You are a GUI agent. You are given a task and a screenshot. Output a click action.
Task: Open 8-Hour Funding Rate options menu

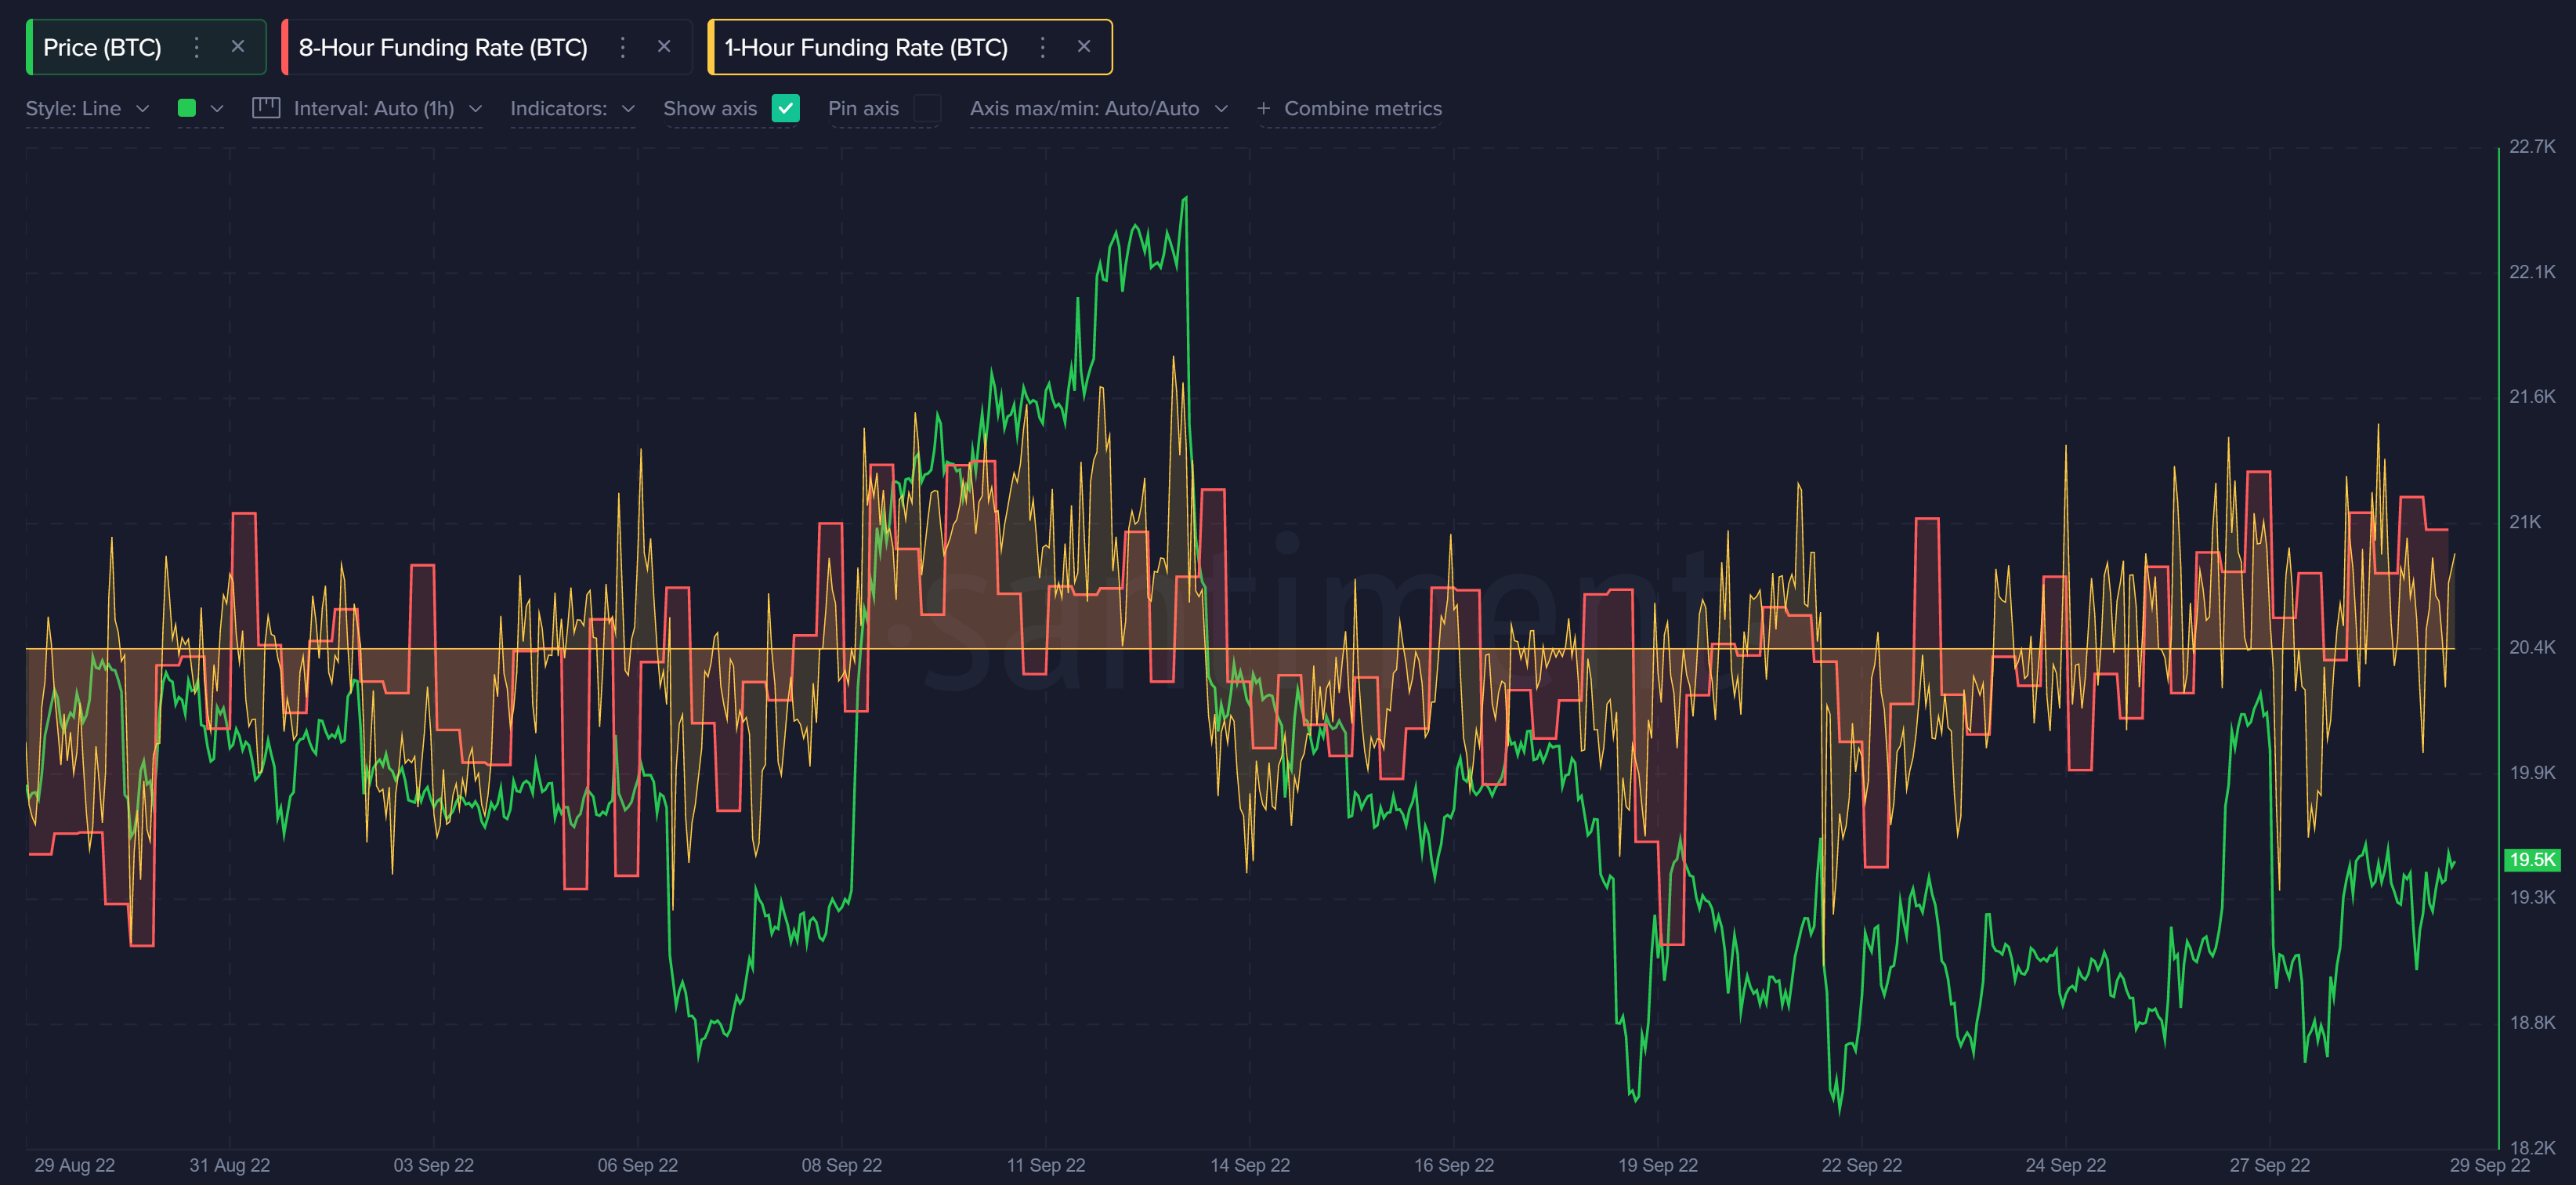622,47
